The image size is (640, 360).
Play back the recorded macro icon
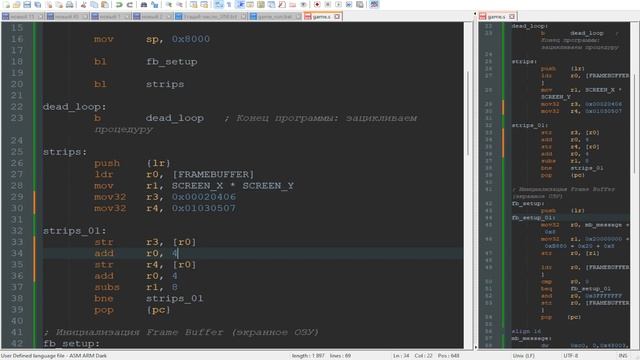coord(338,4)
